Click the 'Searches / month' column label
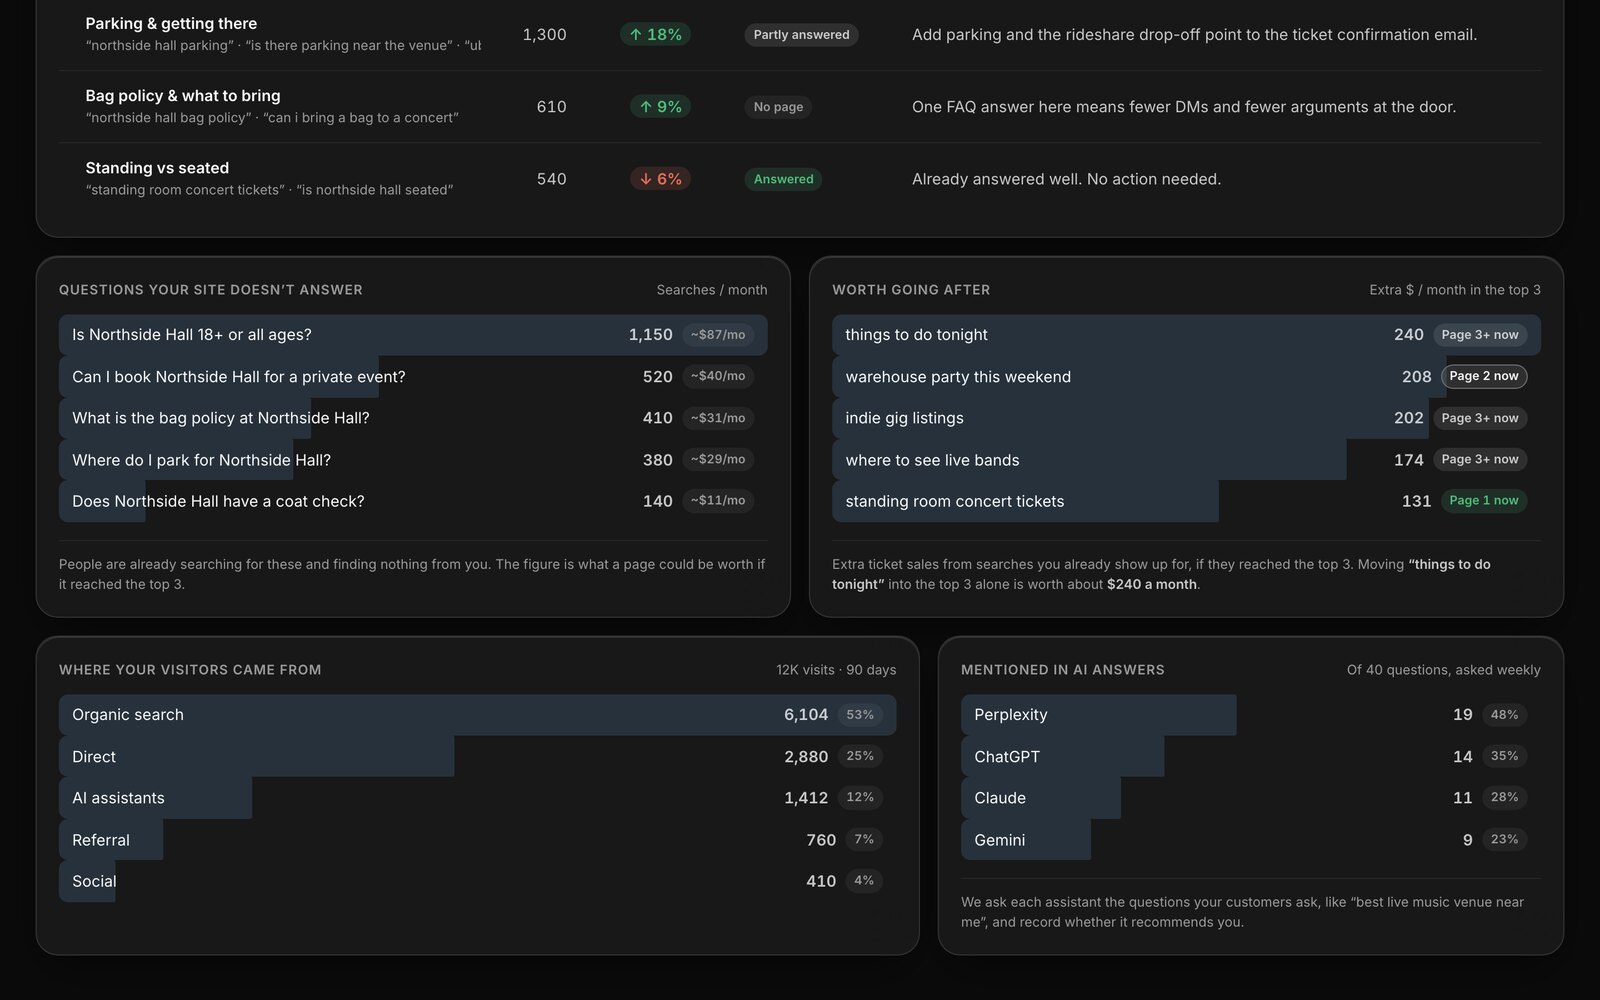This screenshot has width=1600, height=1000. [712, 290]
